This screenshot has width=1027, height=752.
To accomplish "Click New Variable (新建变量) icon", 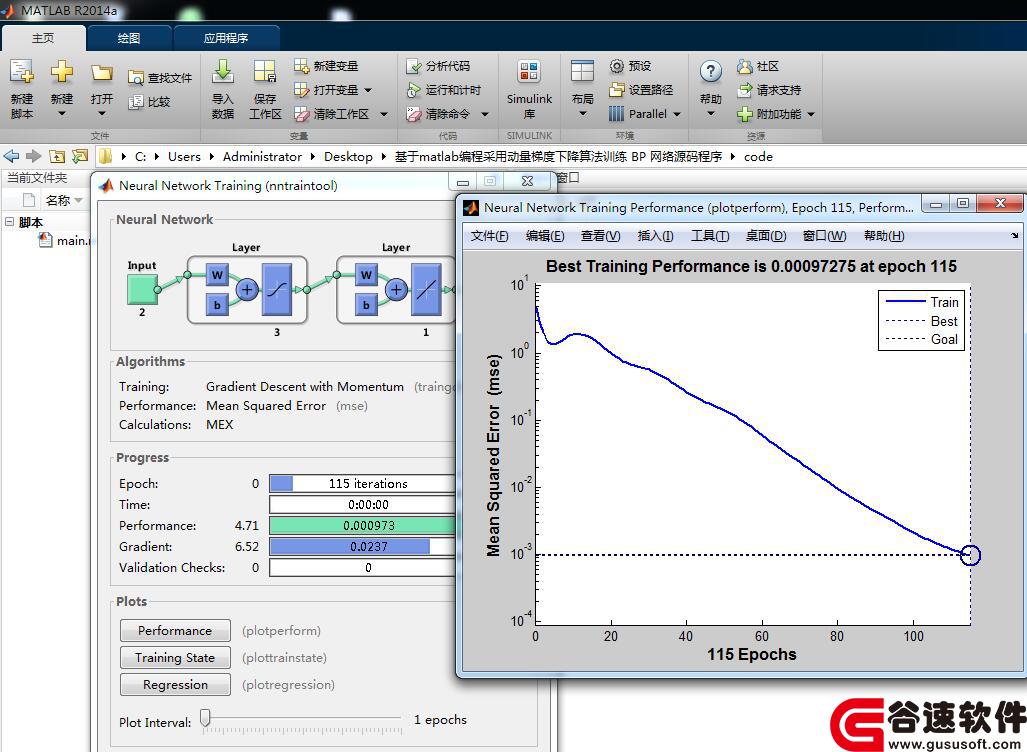I will (301, 66).
